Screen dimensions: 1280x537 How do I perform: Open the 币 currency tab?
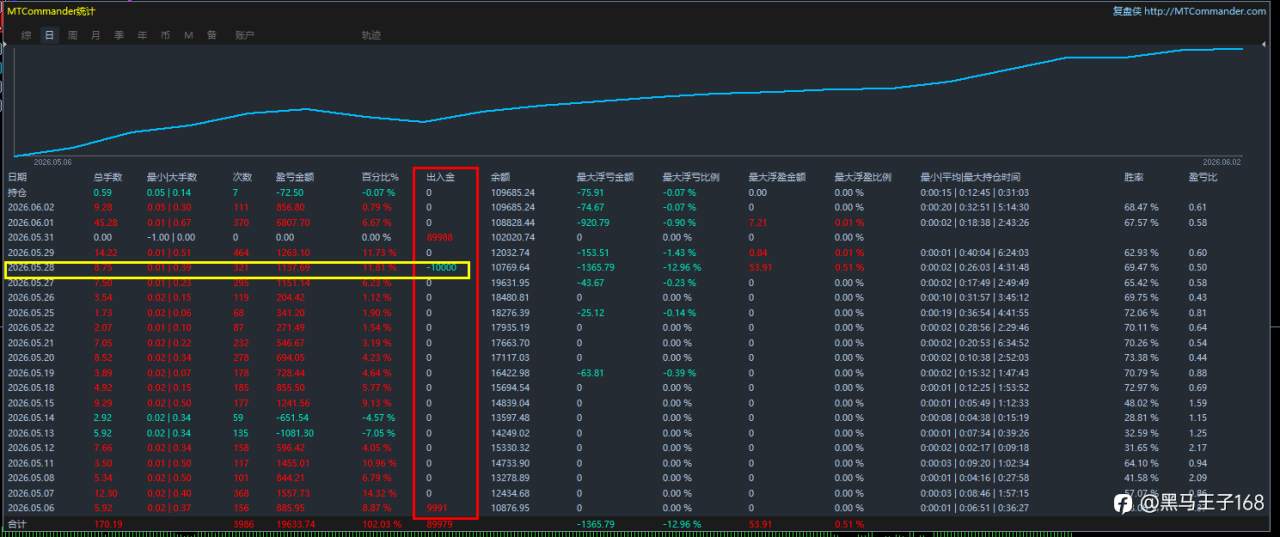tap(165, 35)
